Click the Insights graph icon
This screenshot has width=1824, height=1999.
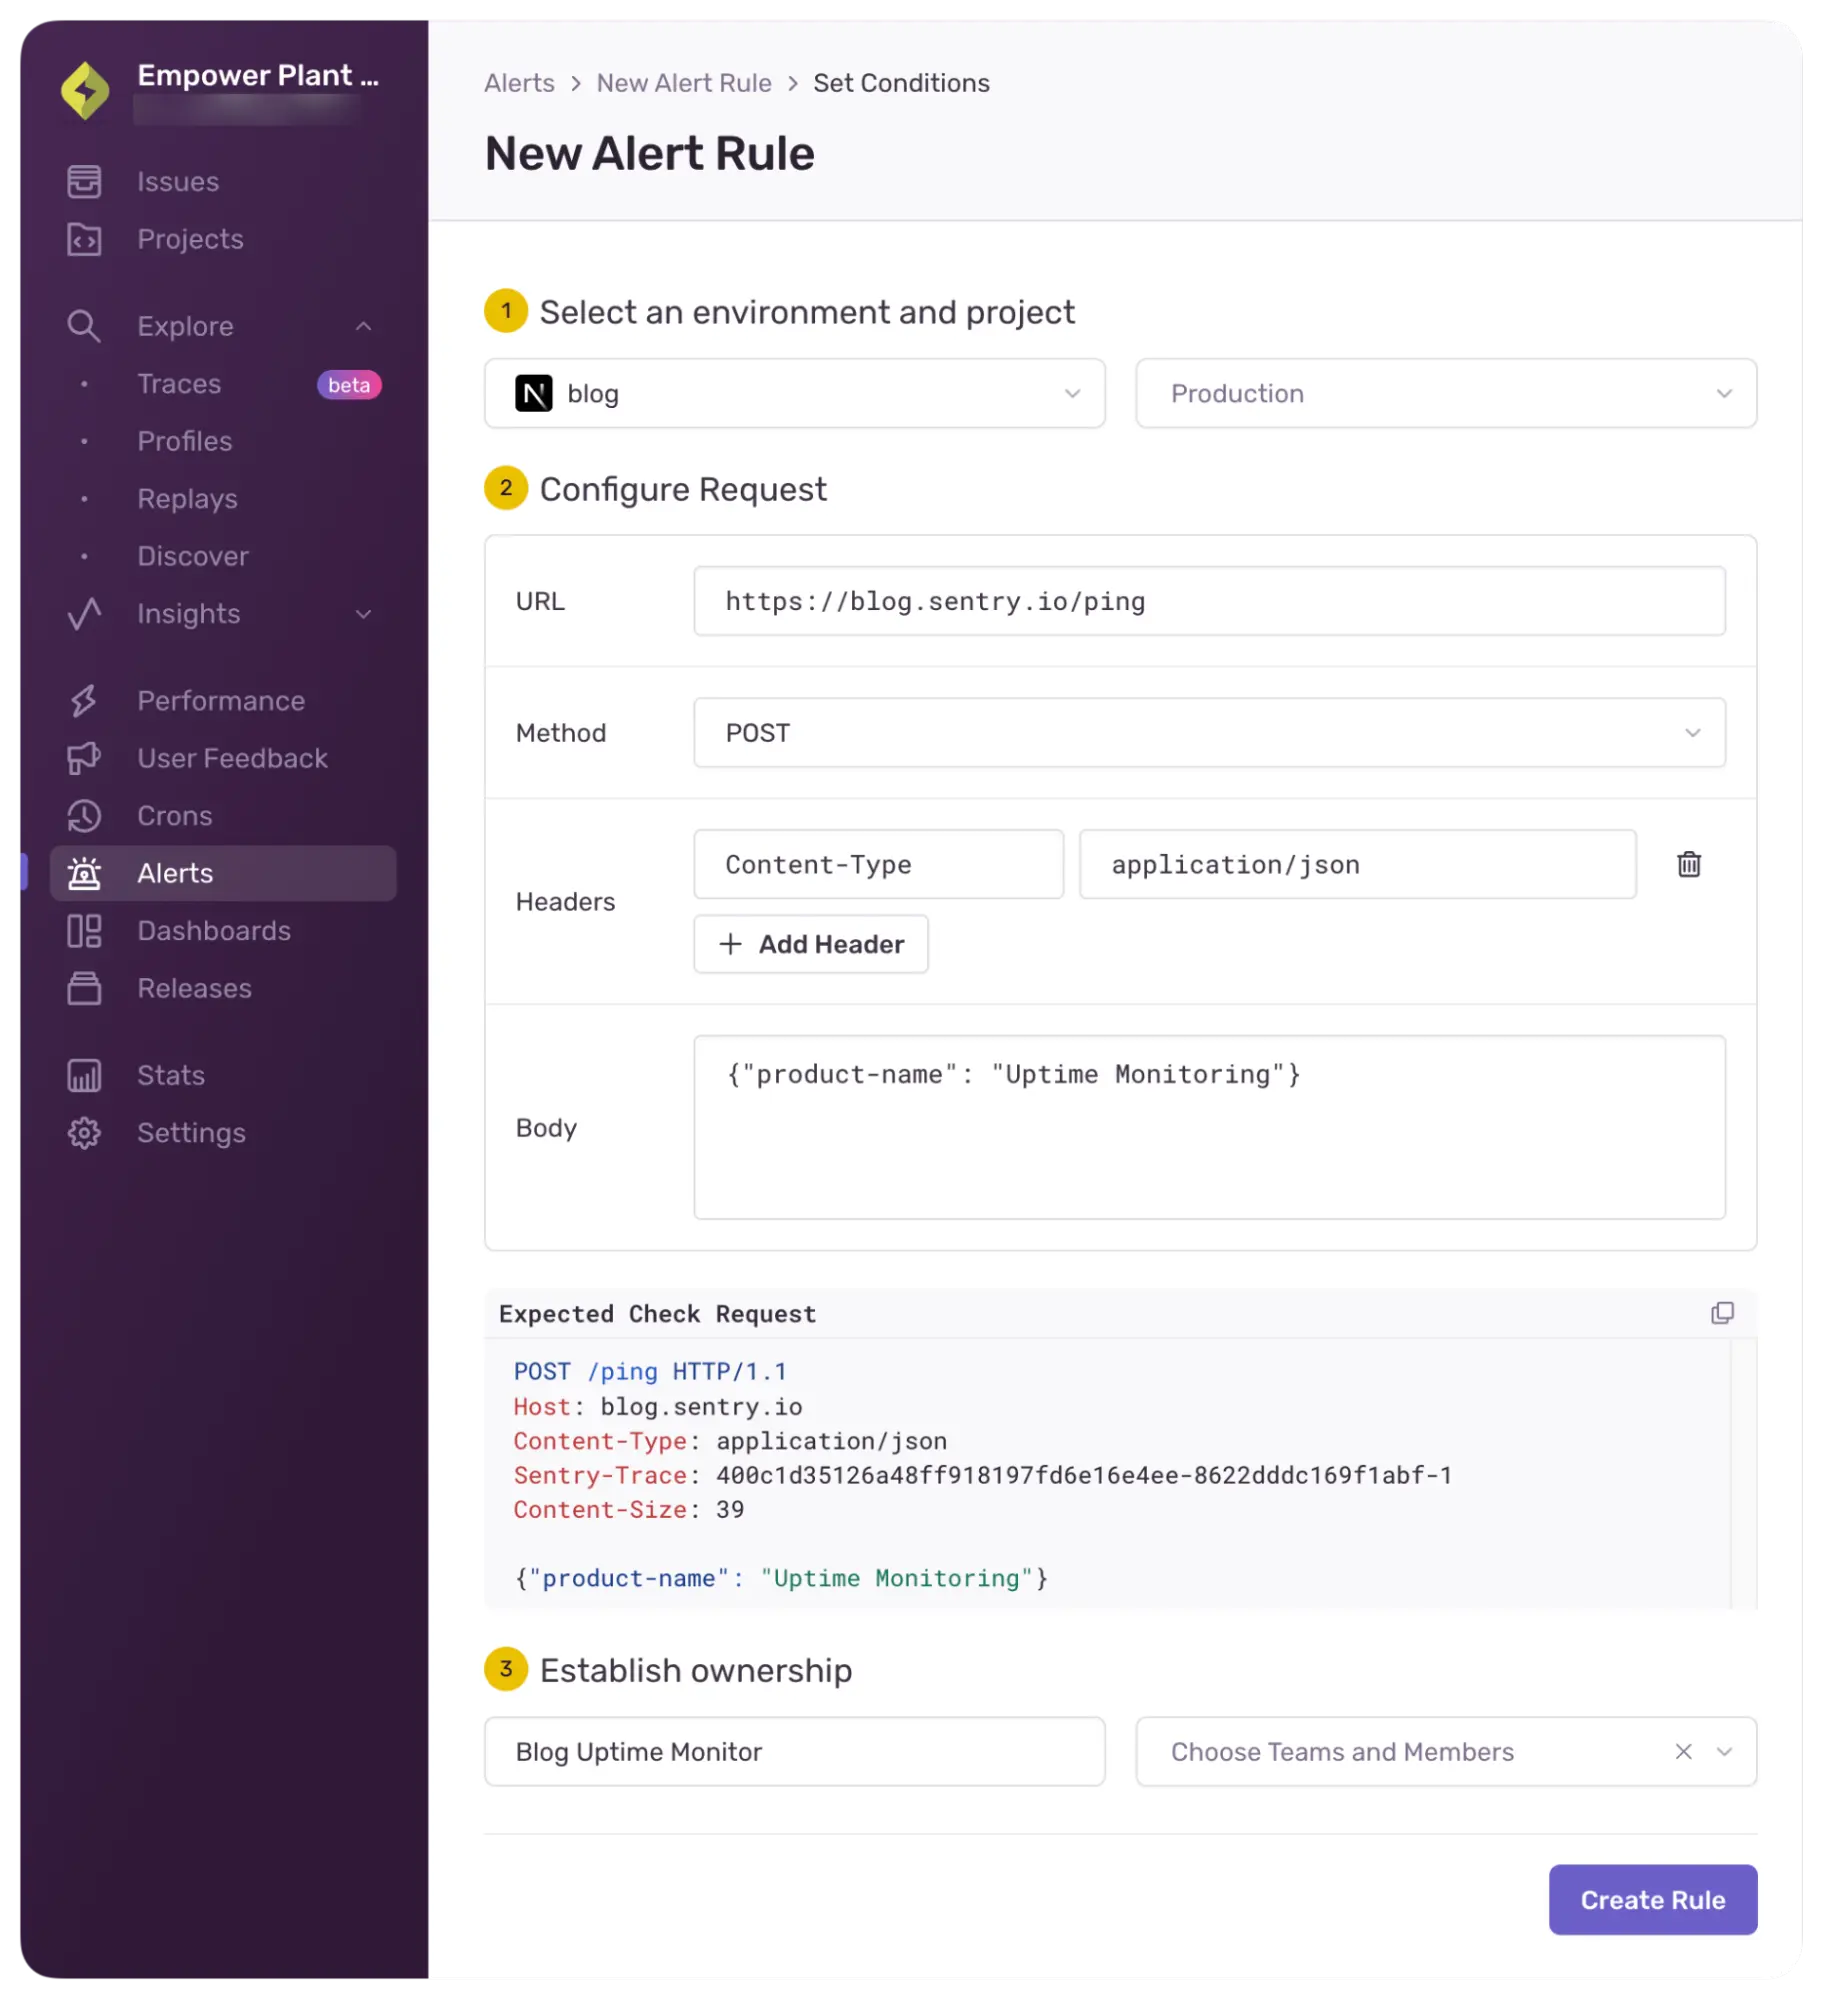84,613
